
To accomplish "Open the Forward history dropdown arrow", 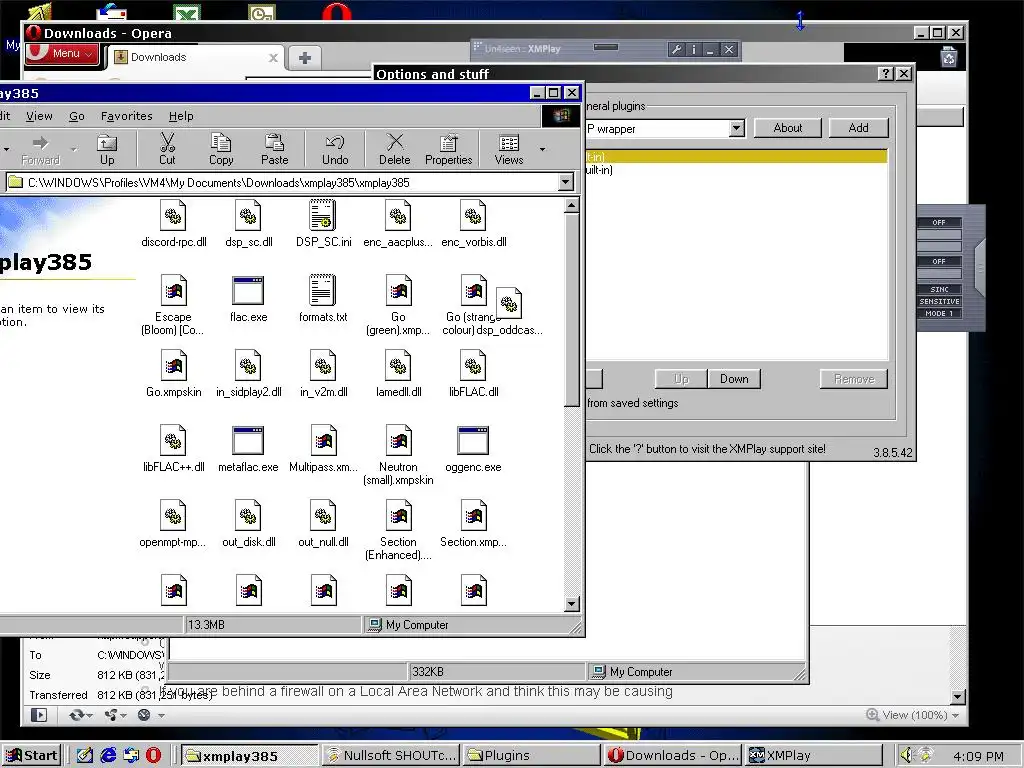I will (73, 150).
